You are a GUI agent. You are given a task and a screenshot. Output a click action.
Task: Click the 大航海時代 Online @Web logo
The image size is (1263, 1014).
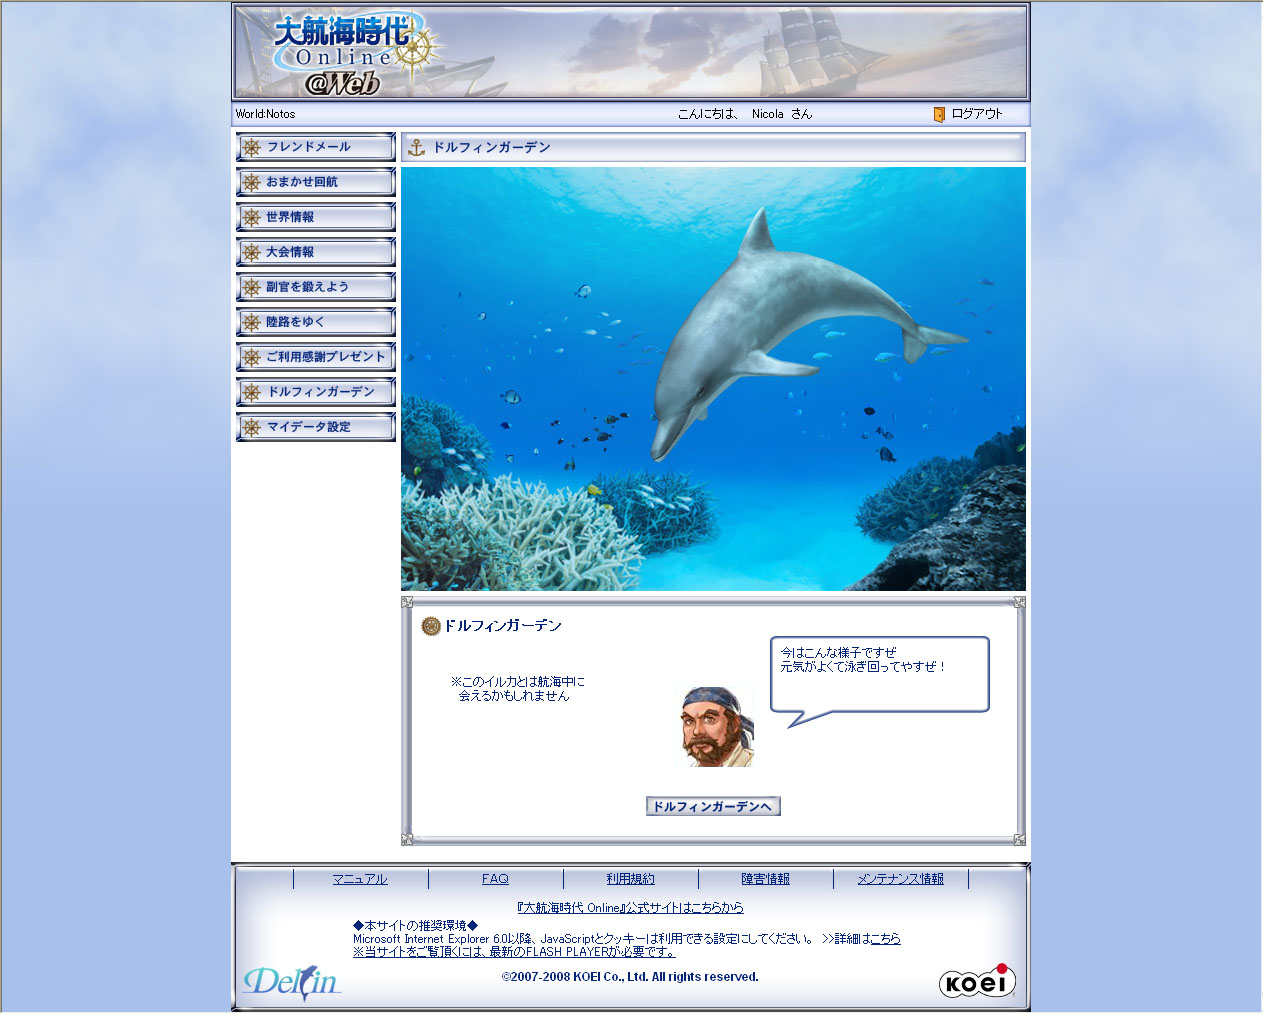click(357, 55)
